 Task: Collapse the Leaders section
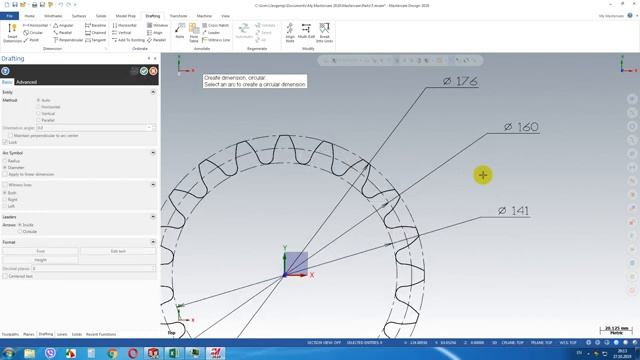click(153, 217)
